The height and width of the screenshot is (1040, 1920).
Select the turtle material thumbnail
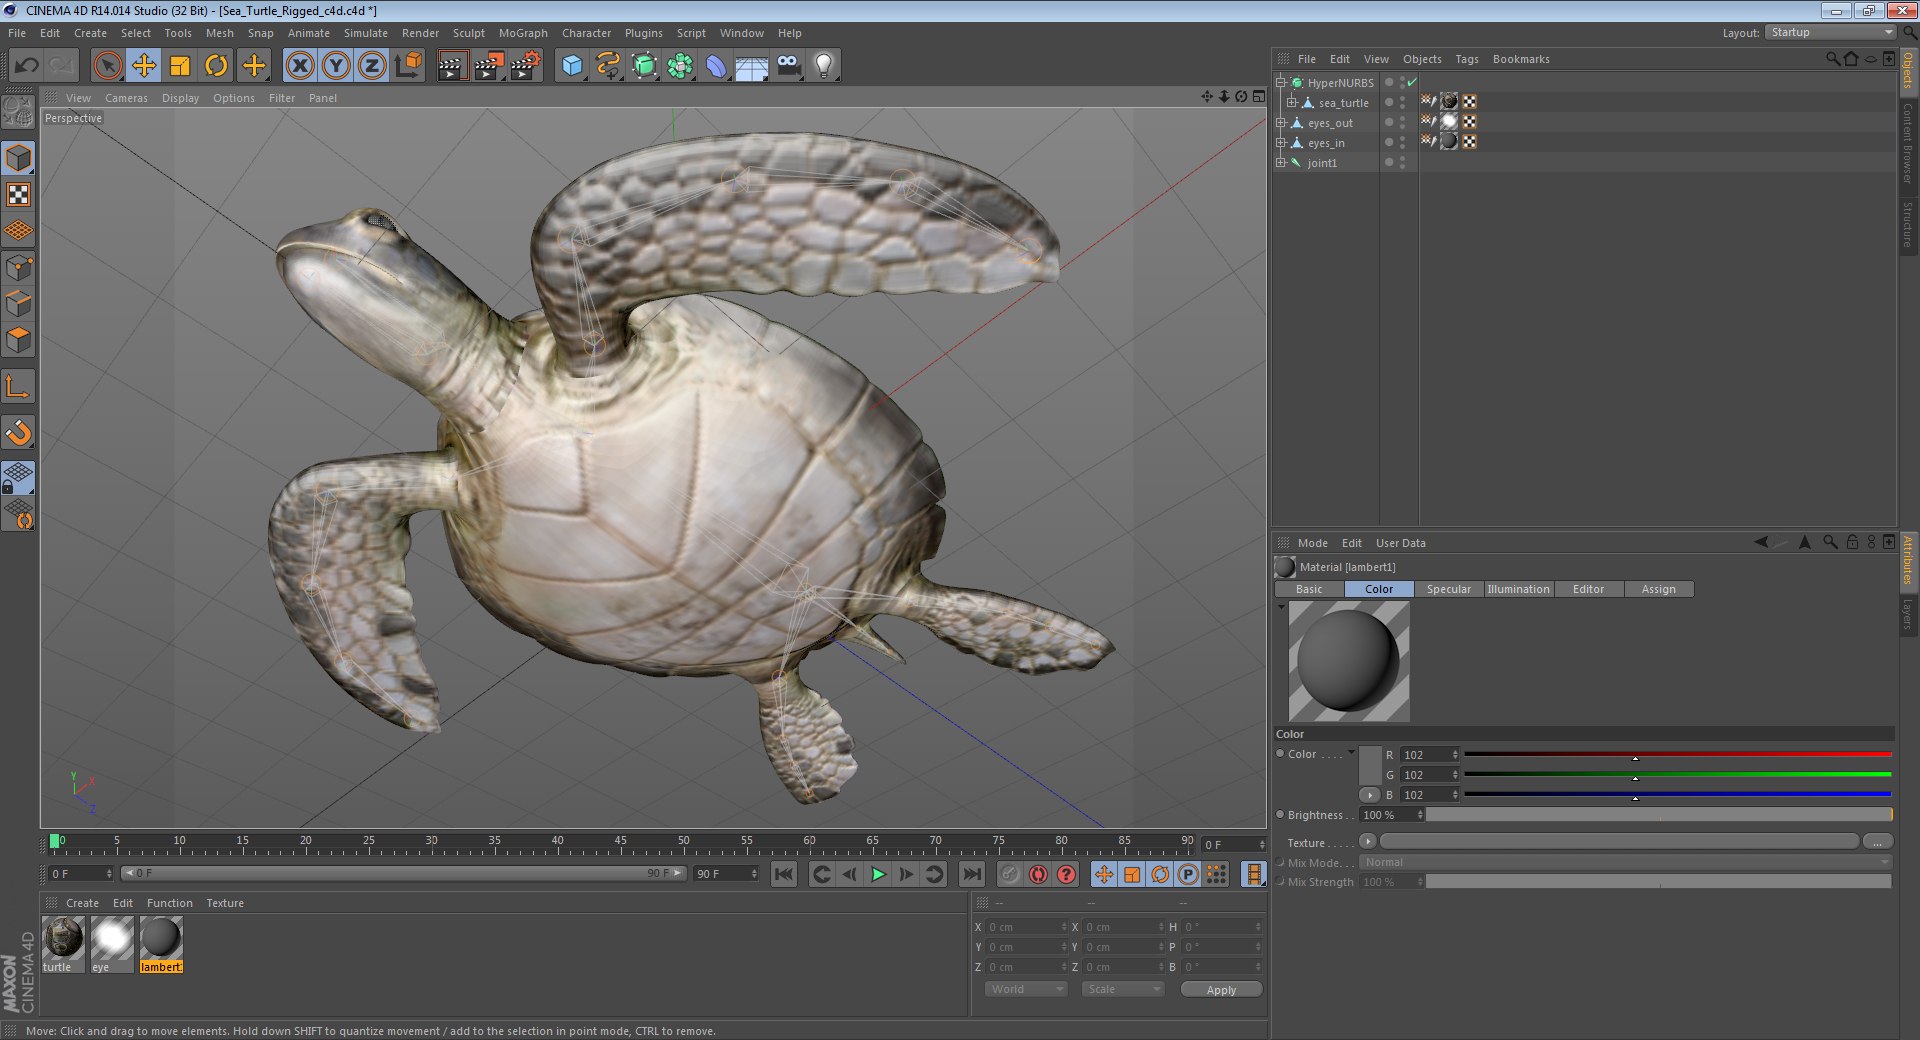(63, 938)
